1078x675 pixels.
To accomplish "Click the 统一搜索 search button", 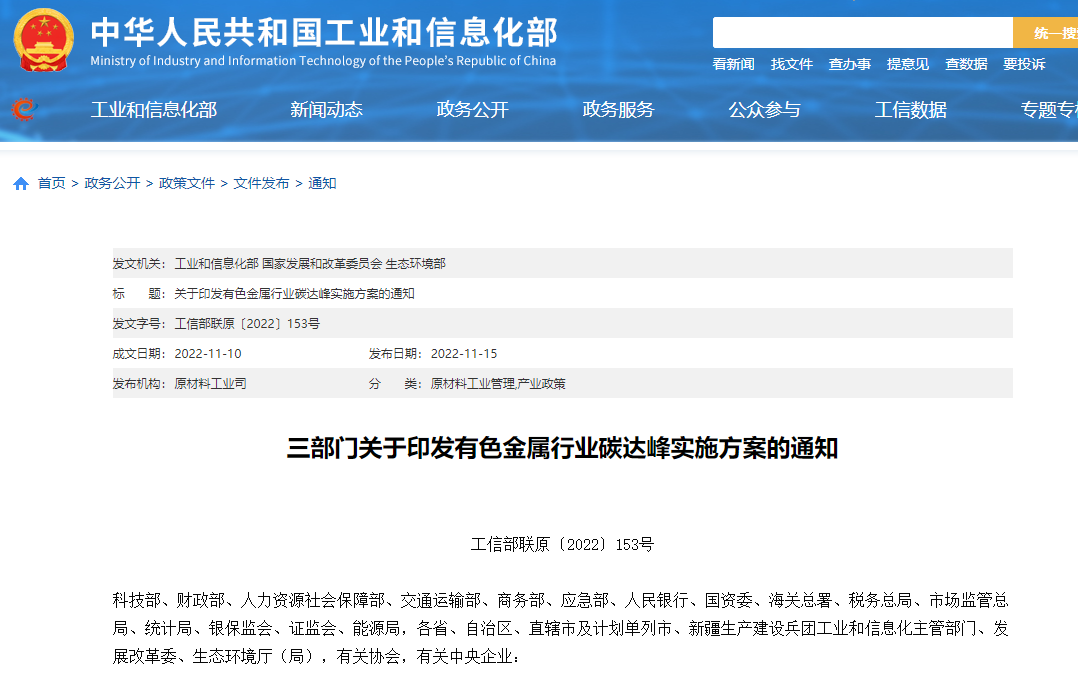I will 1046,32.
